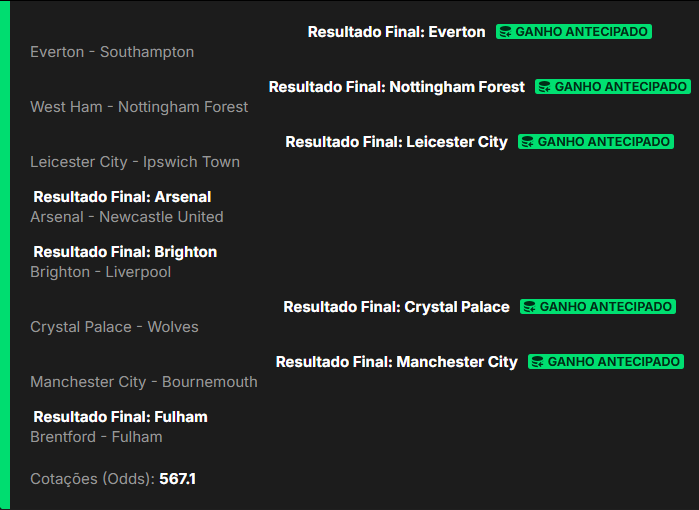Click the coin icon beside Everton's early payout badge

506,32
